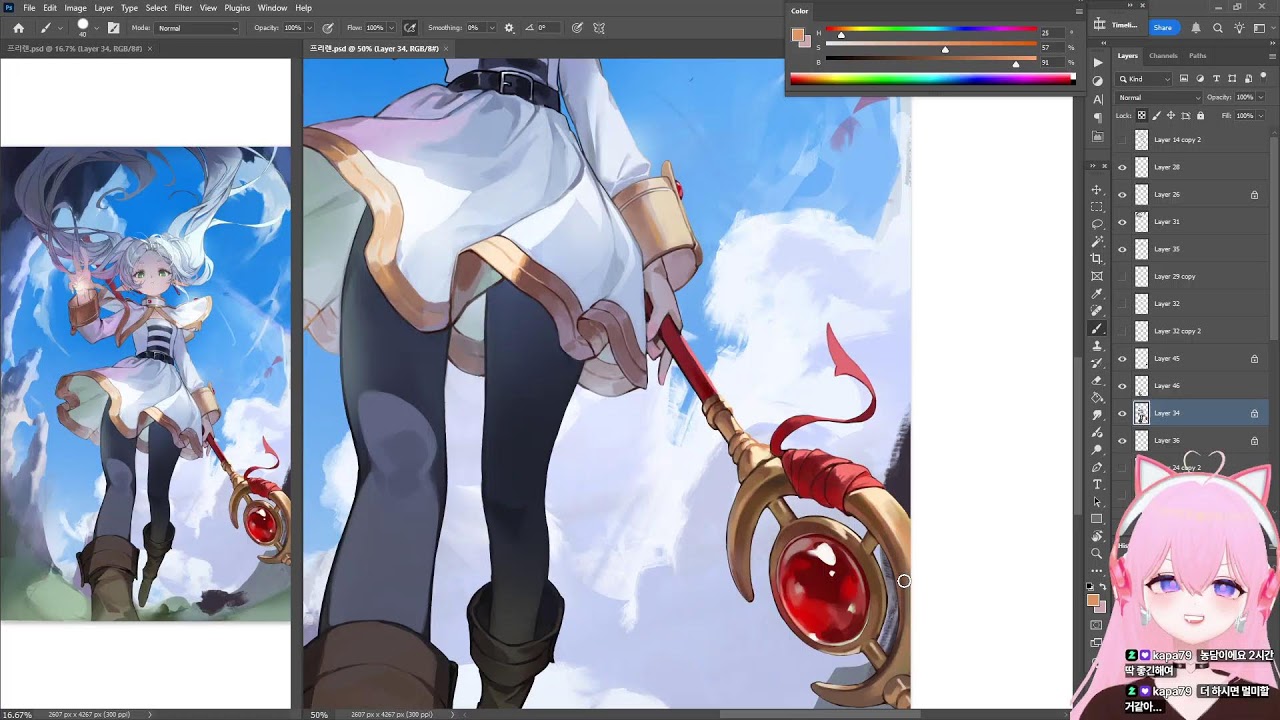Click the foreground color swatch in Color panel
This screenshot has height=720, width=1280.
pos(797,35)
